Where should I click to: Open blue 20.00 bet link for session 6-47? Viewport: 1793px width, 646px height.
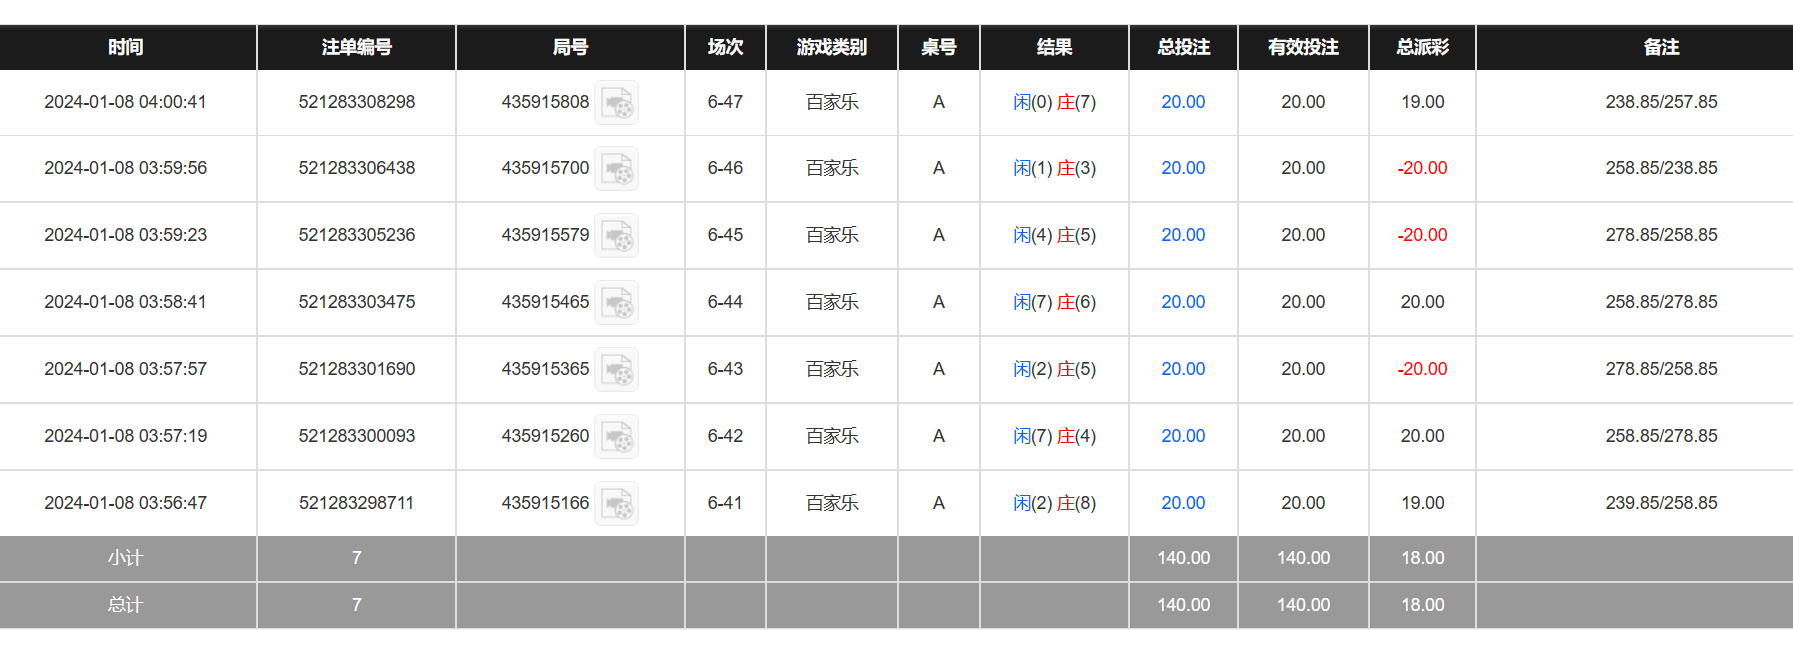[1183, 102]
